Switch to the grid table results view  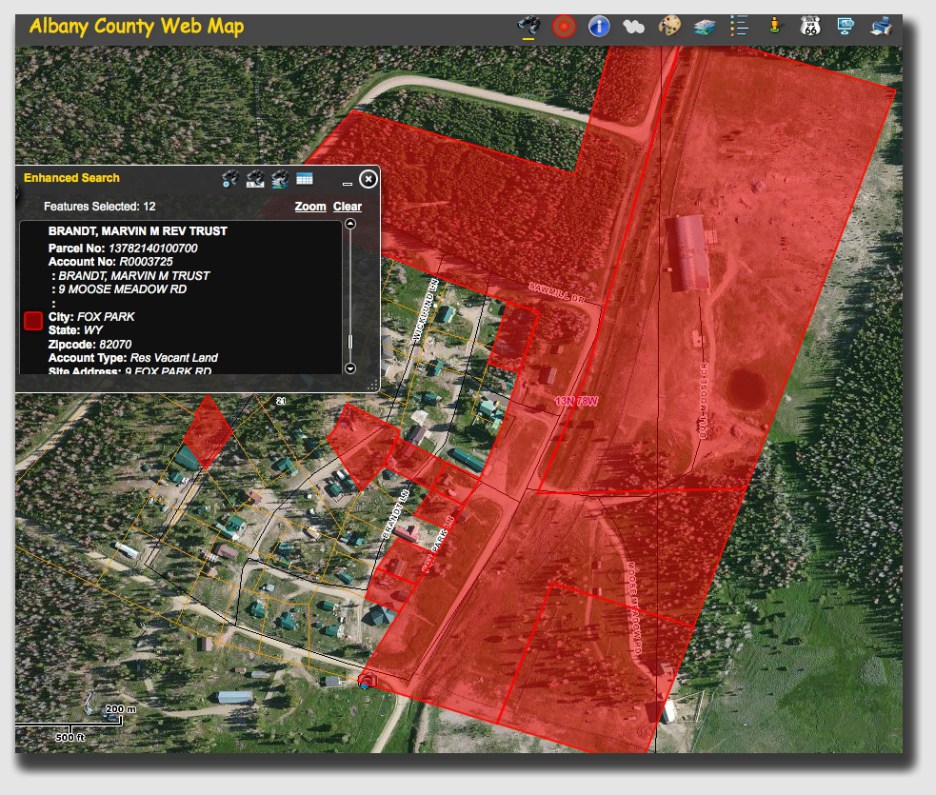[x=305, y=179]
